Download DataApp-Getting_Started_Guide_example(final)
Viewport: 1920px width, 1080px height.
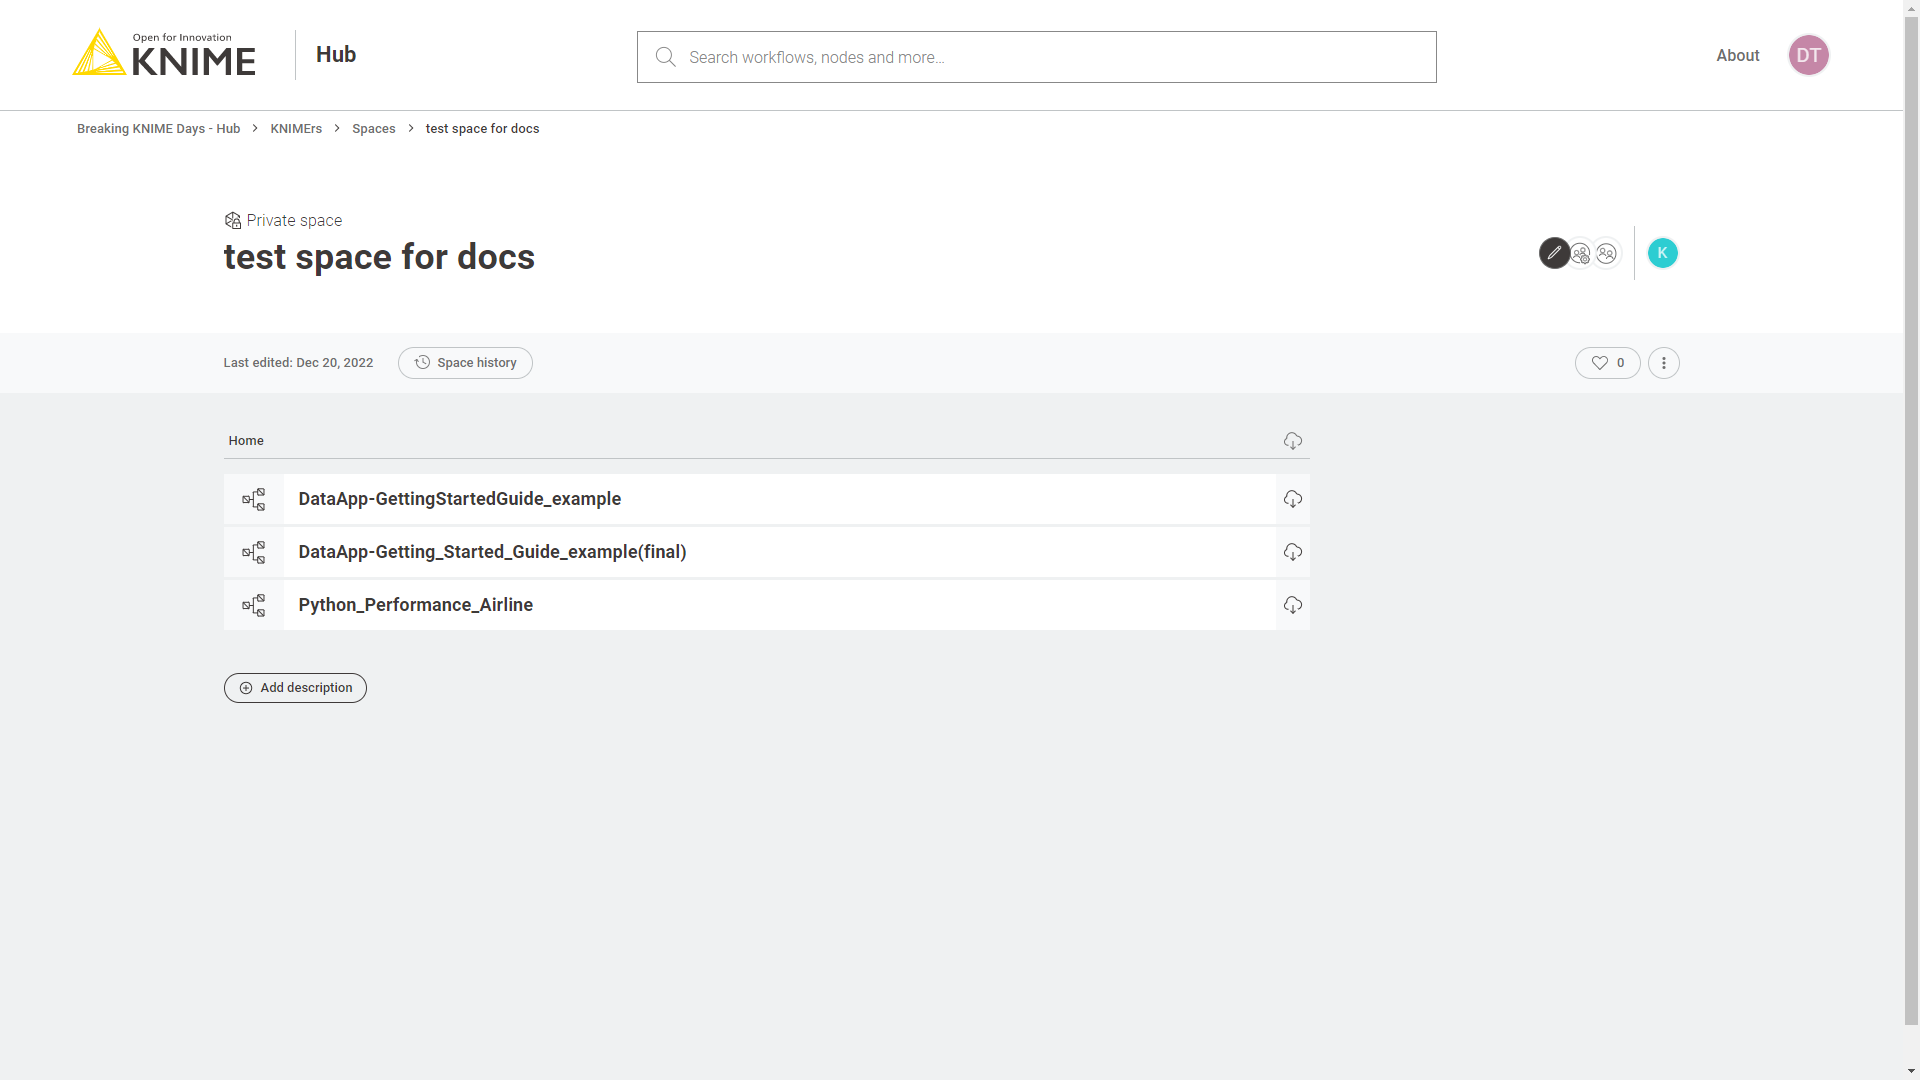pos(1292,552)
